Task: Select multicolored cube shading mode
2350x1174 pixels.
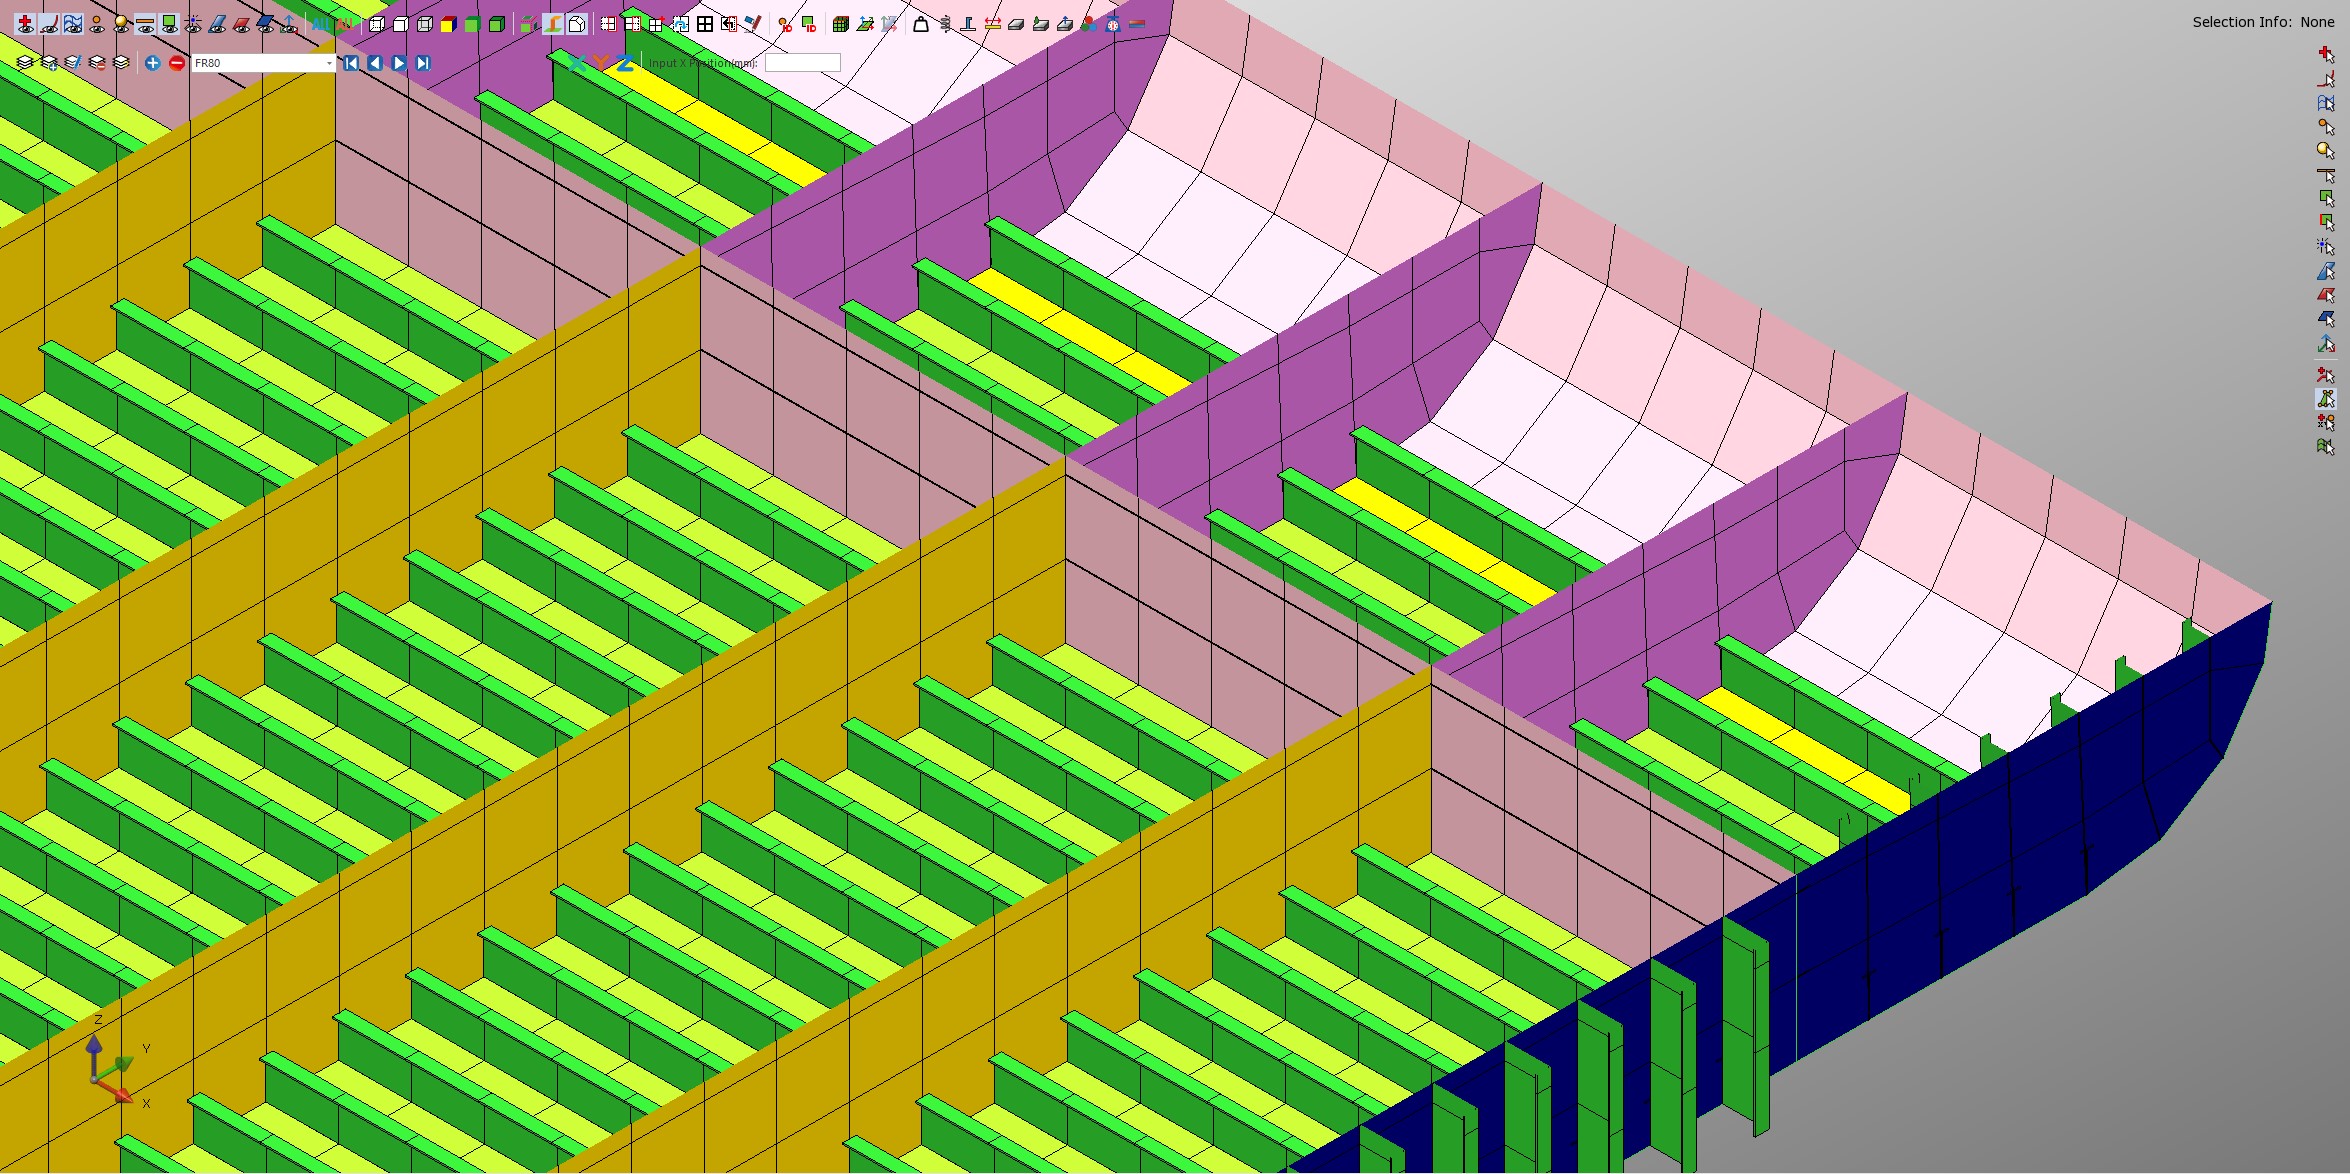Action: click(449, 24)
